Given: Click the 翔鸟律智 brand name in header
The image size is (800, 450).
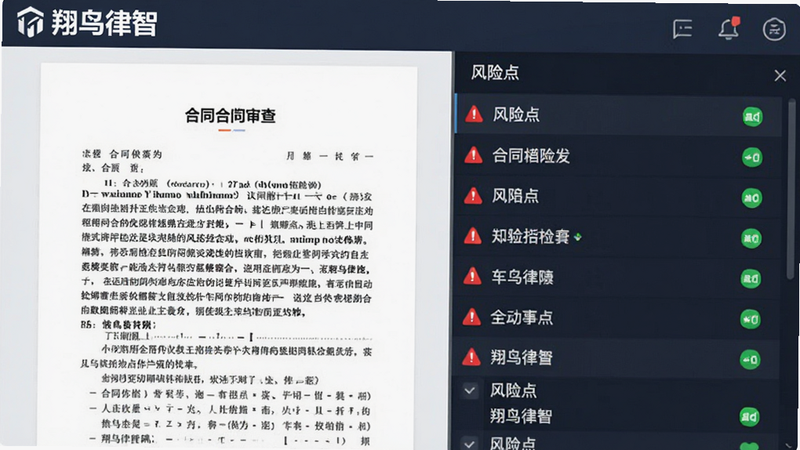Looking at the screenshot, I should click(105, 23).
